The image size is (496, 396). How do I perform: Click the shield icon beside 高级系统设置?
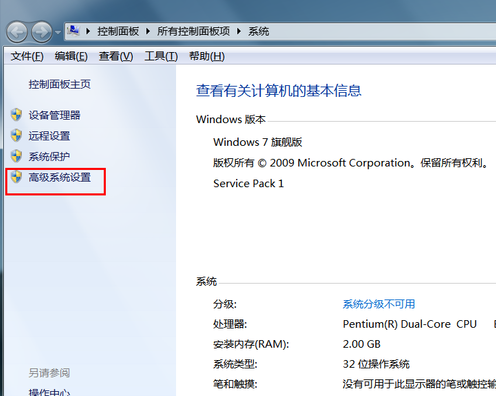pos(16,177)
